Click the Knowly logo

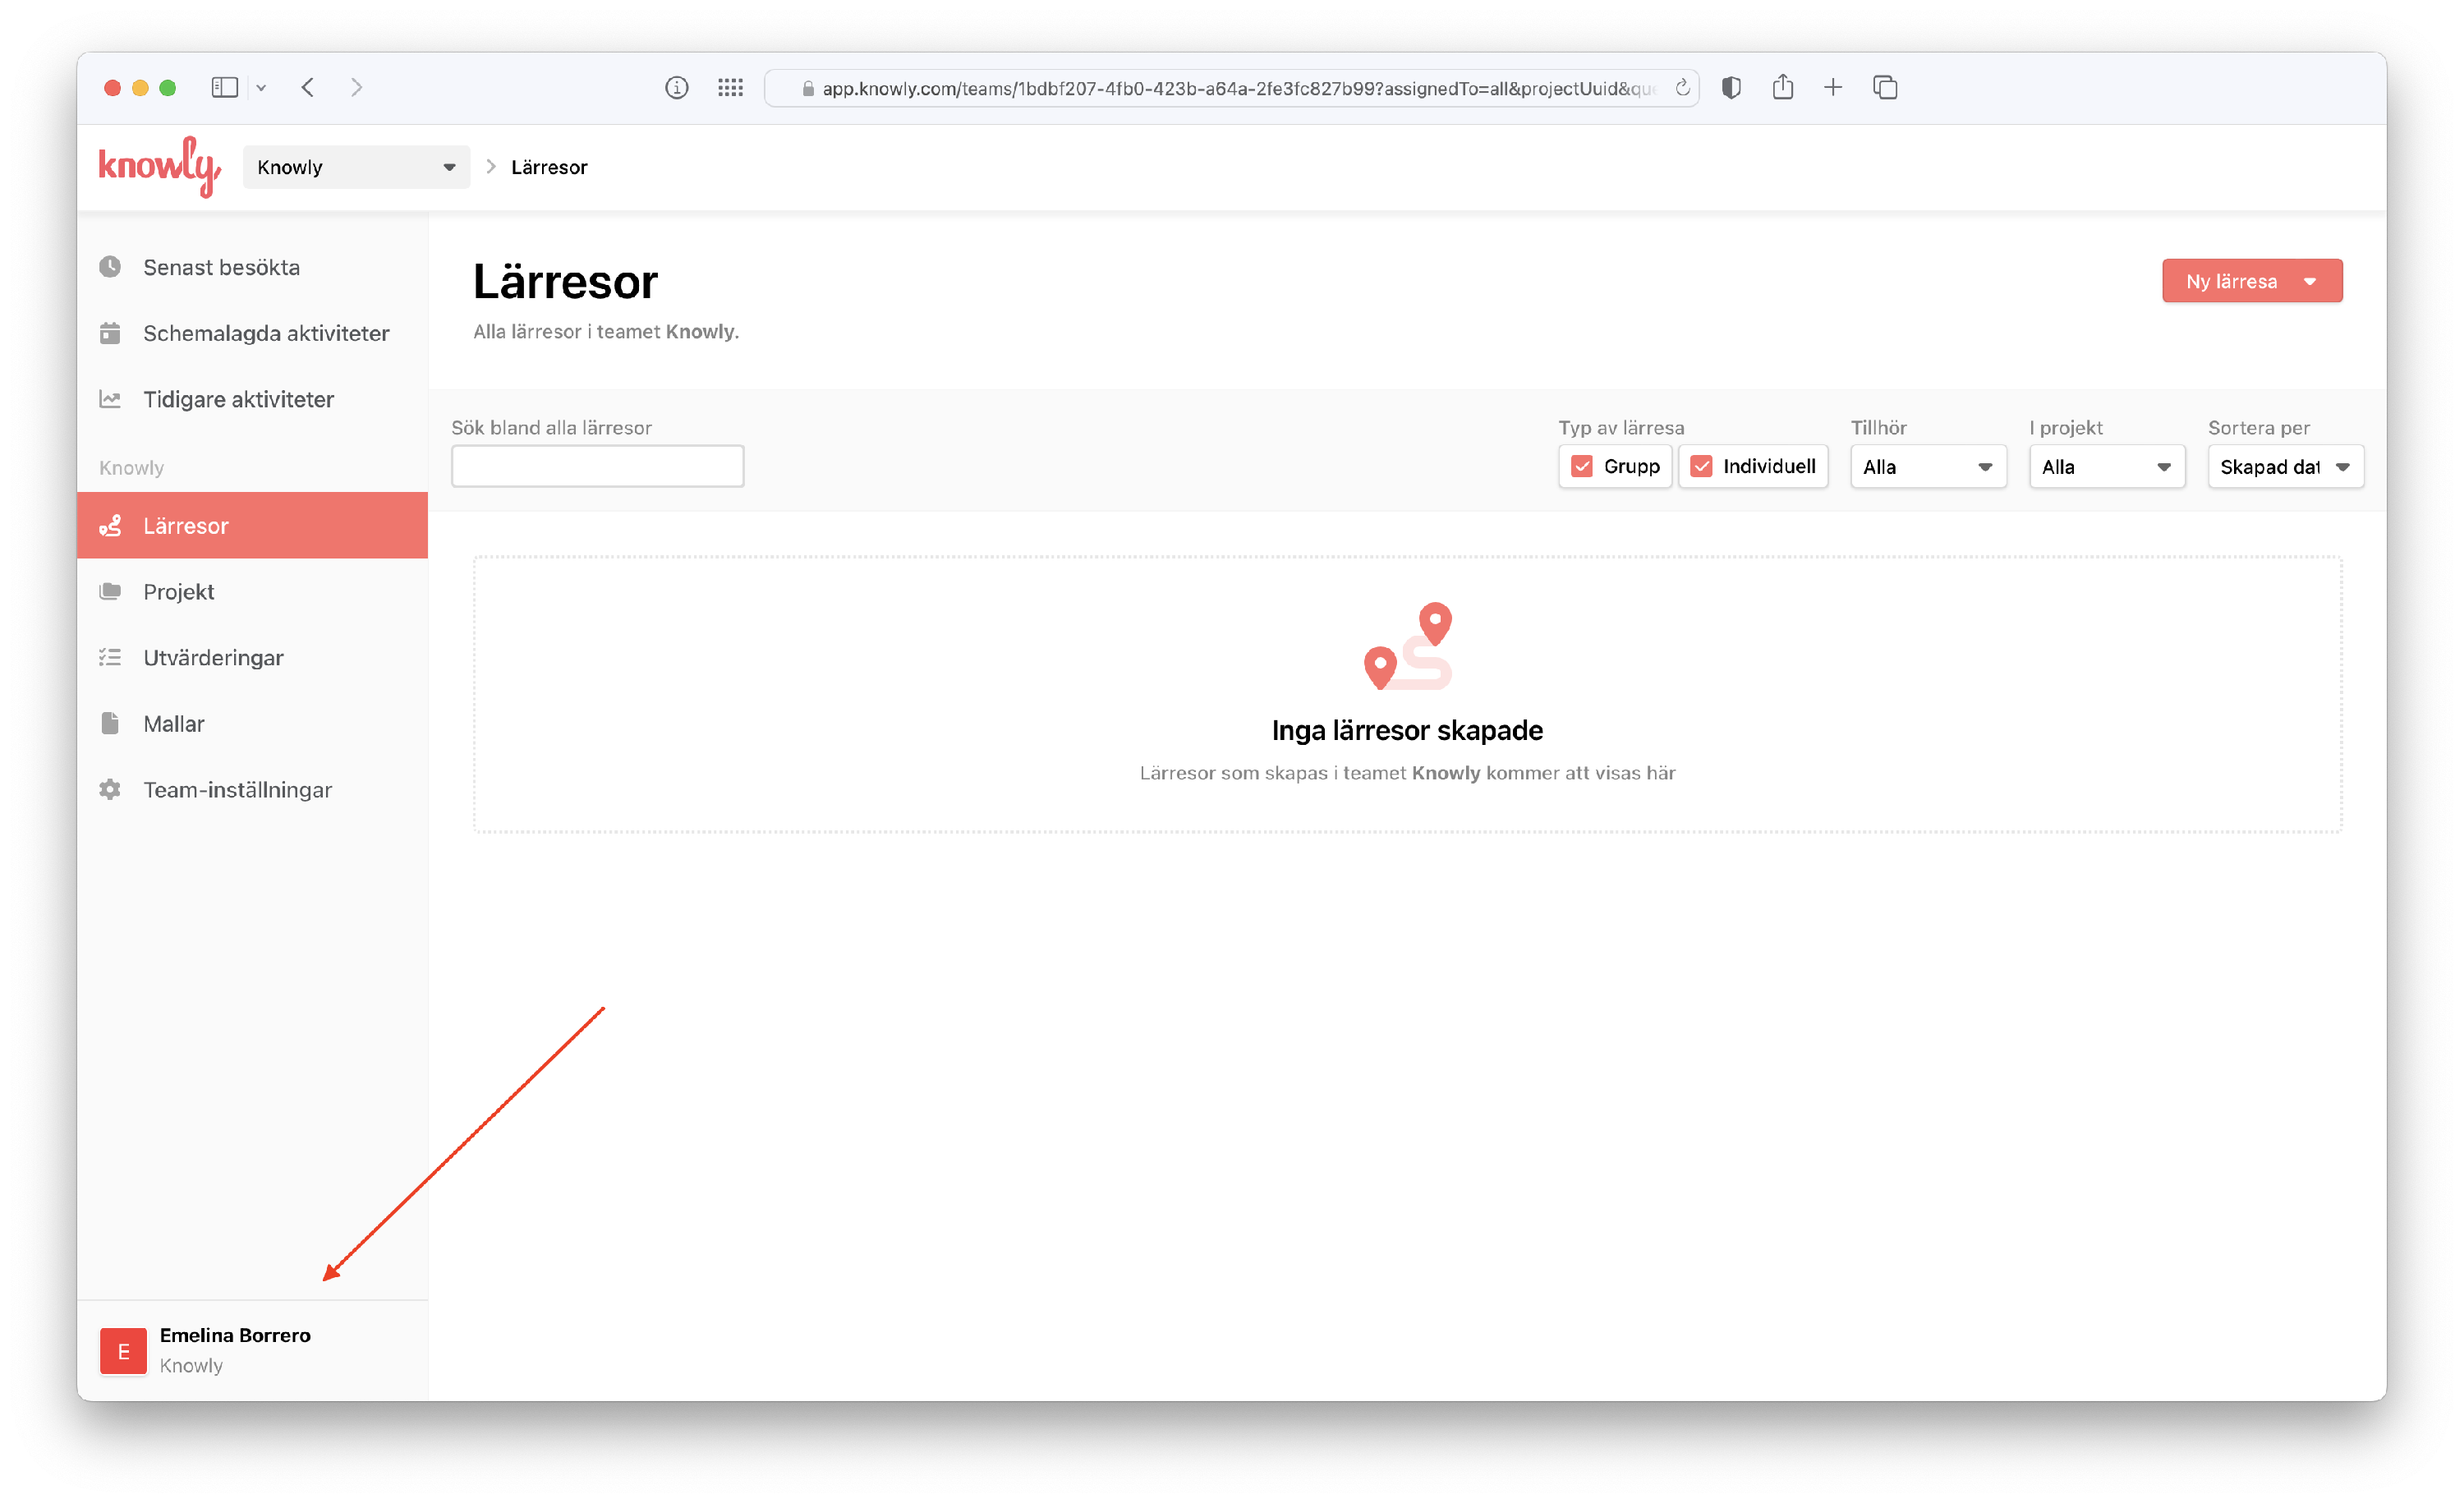pyautogui.click(x=159, y=166)
